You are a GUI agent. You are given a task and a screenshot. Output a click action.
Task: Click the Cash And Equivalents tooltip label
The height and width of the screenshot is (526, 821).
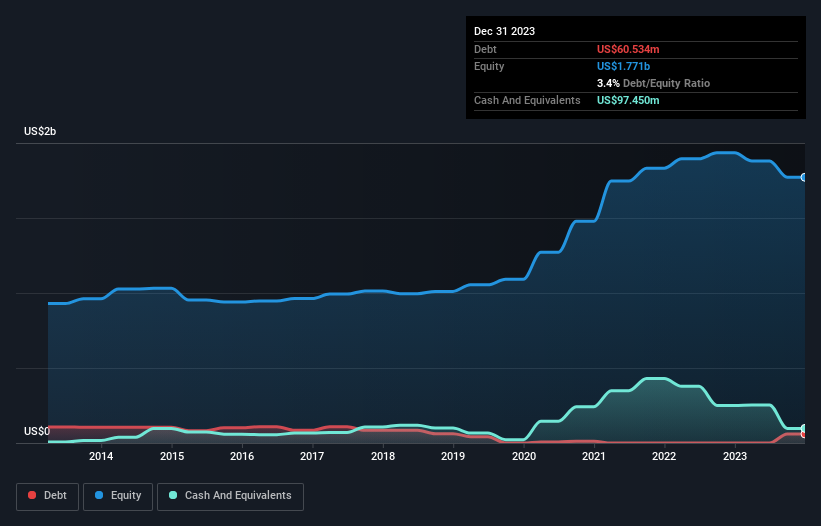pos(527,100)
